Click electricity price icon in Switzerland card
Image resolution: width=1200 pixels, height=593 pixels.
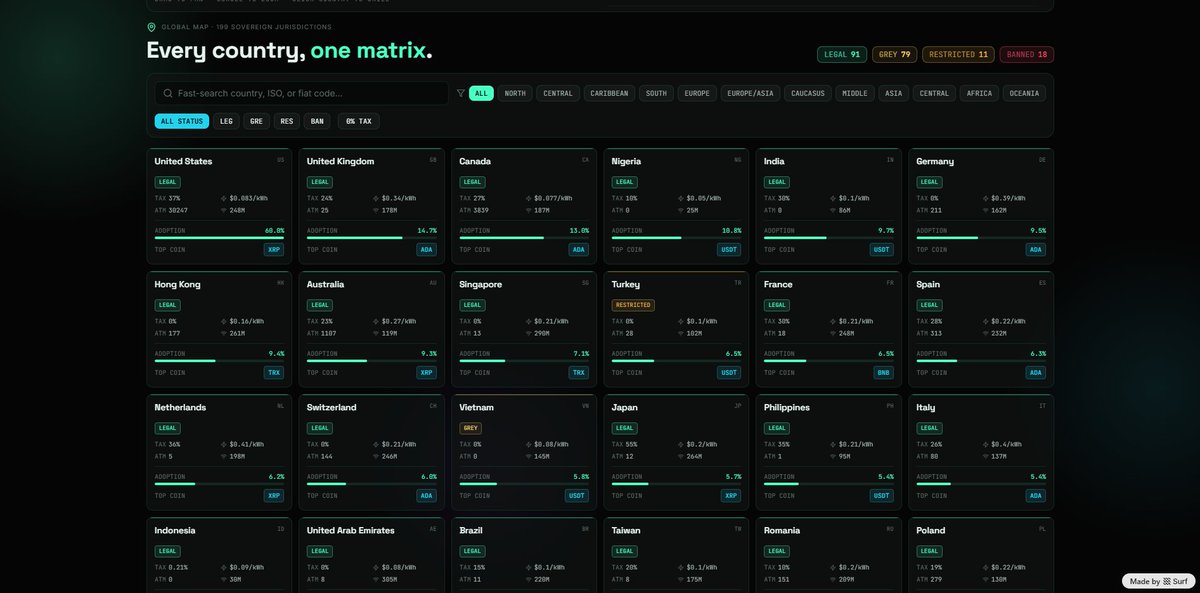376,444
